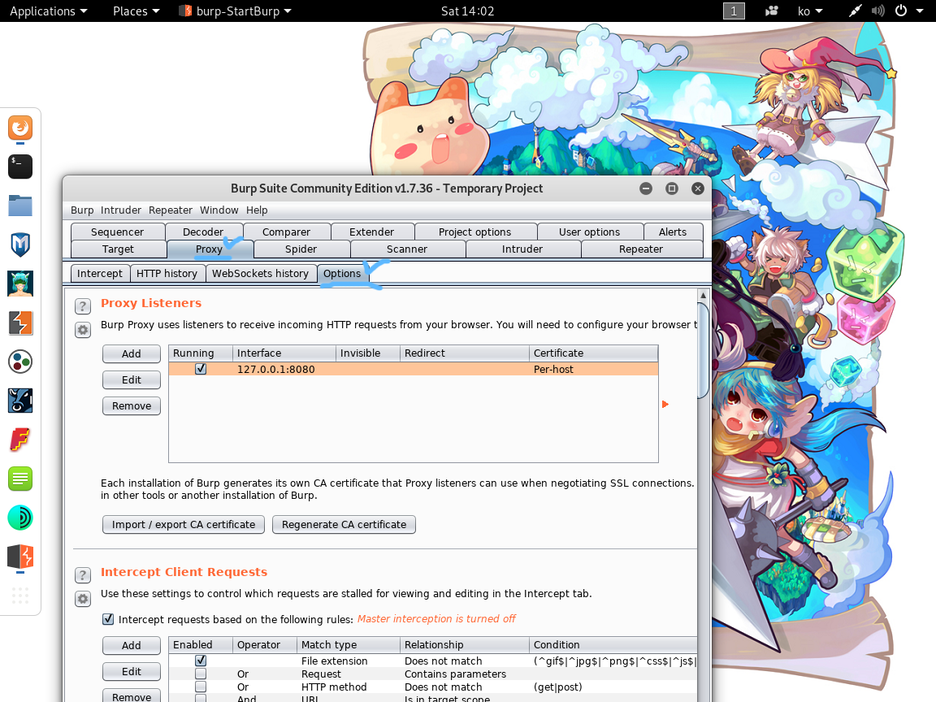Open Intercept Client Requests help icon
936x702 pixels.
click(x=82, y=575)
